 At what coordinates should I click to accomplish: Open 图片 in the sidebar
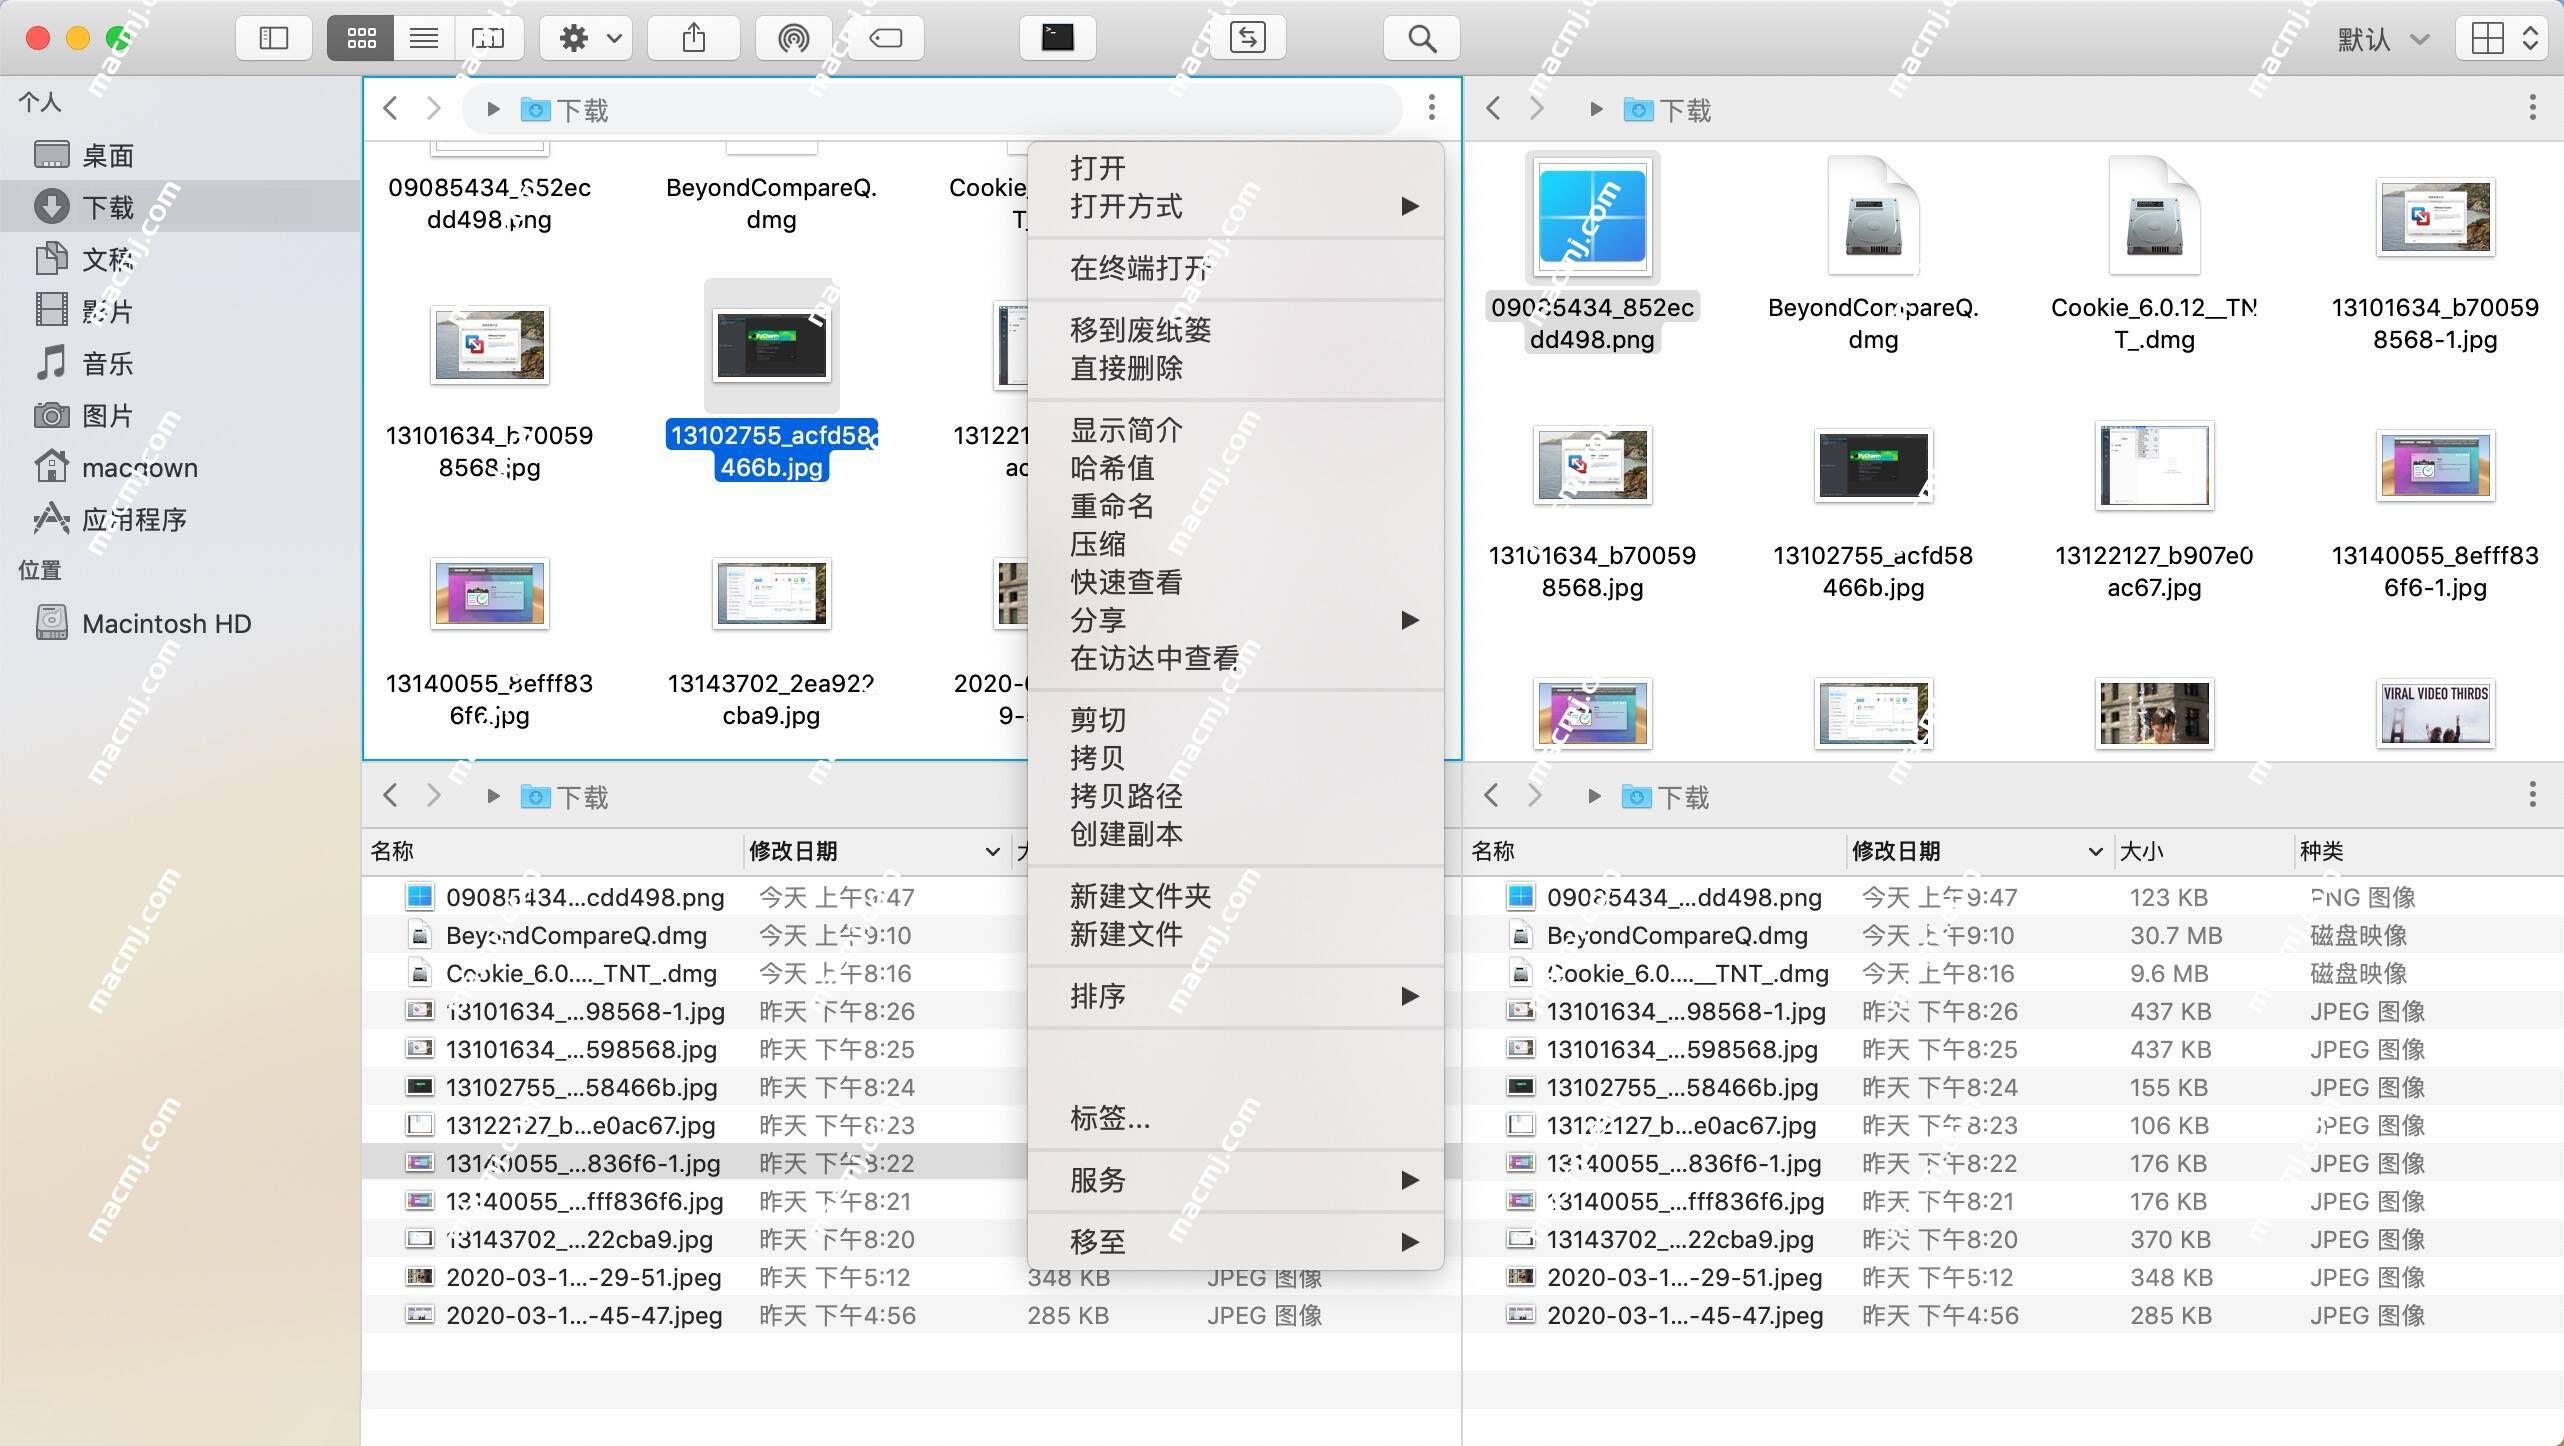[x=180, y=415]
